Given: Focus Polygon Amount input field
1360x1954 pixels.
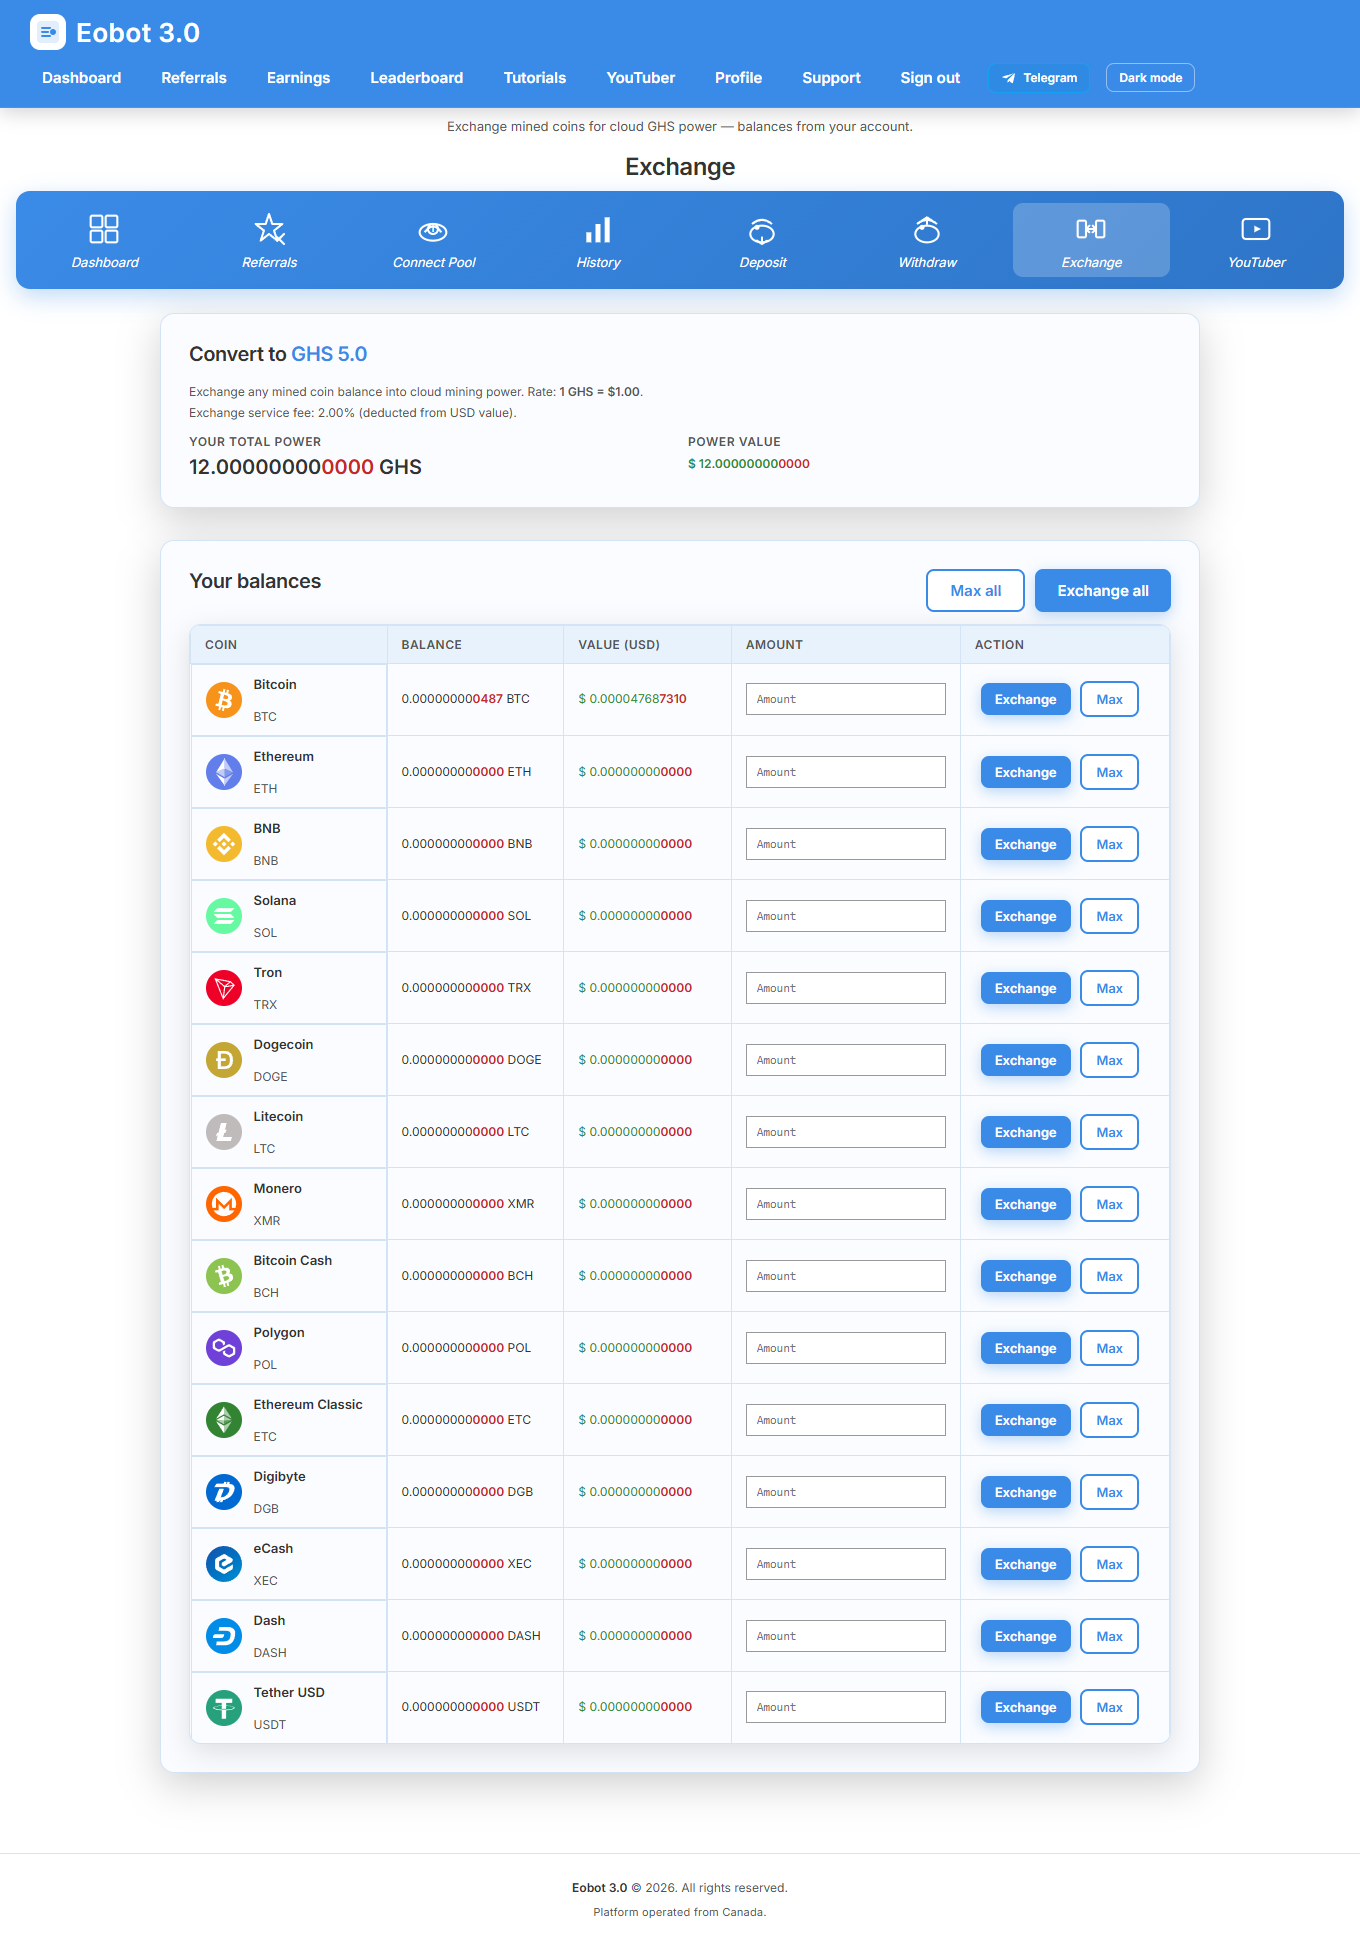Looking at the screenshot, I should point(845,1348).
